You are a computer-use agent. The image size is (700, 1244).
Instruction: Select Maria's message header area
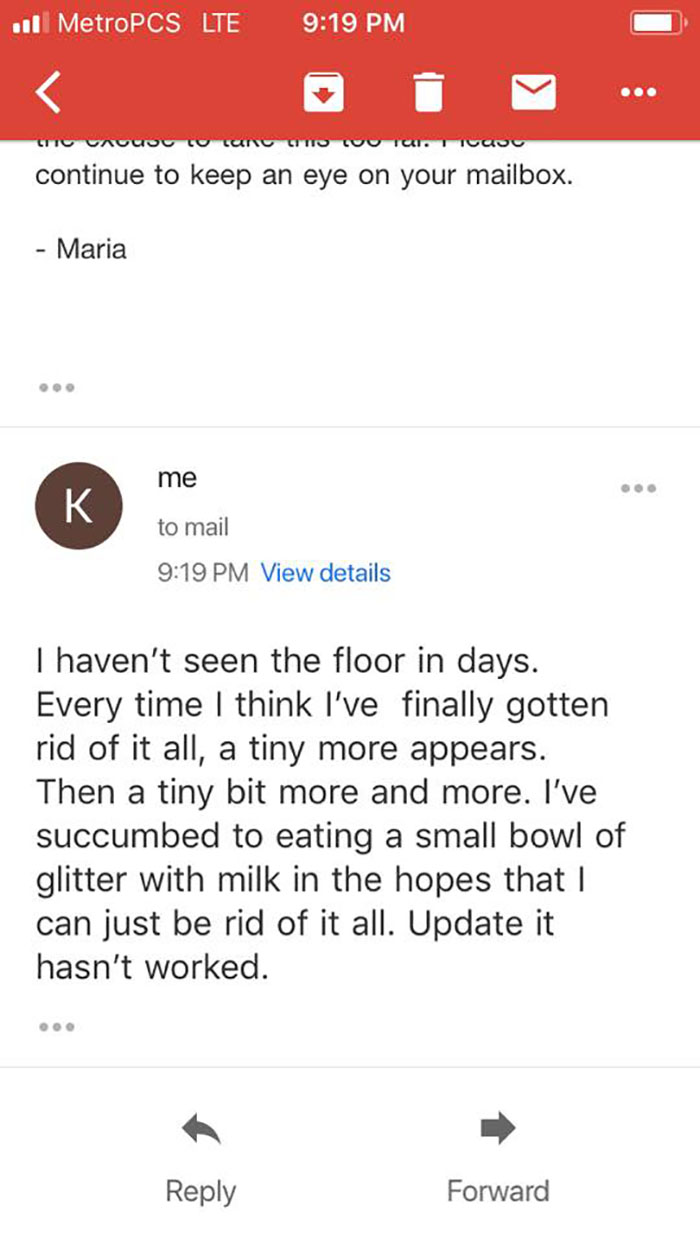350,250
